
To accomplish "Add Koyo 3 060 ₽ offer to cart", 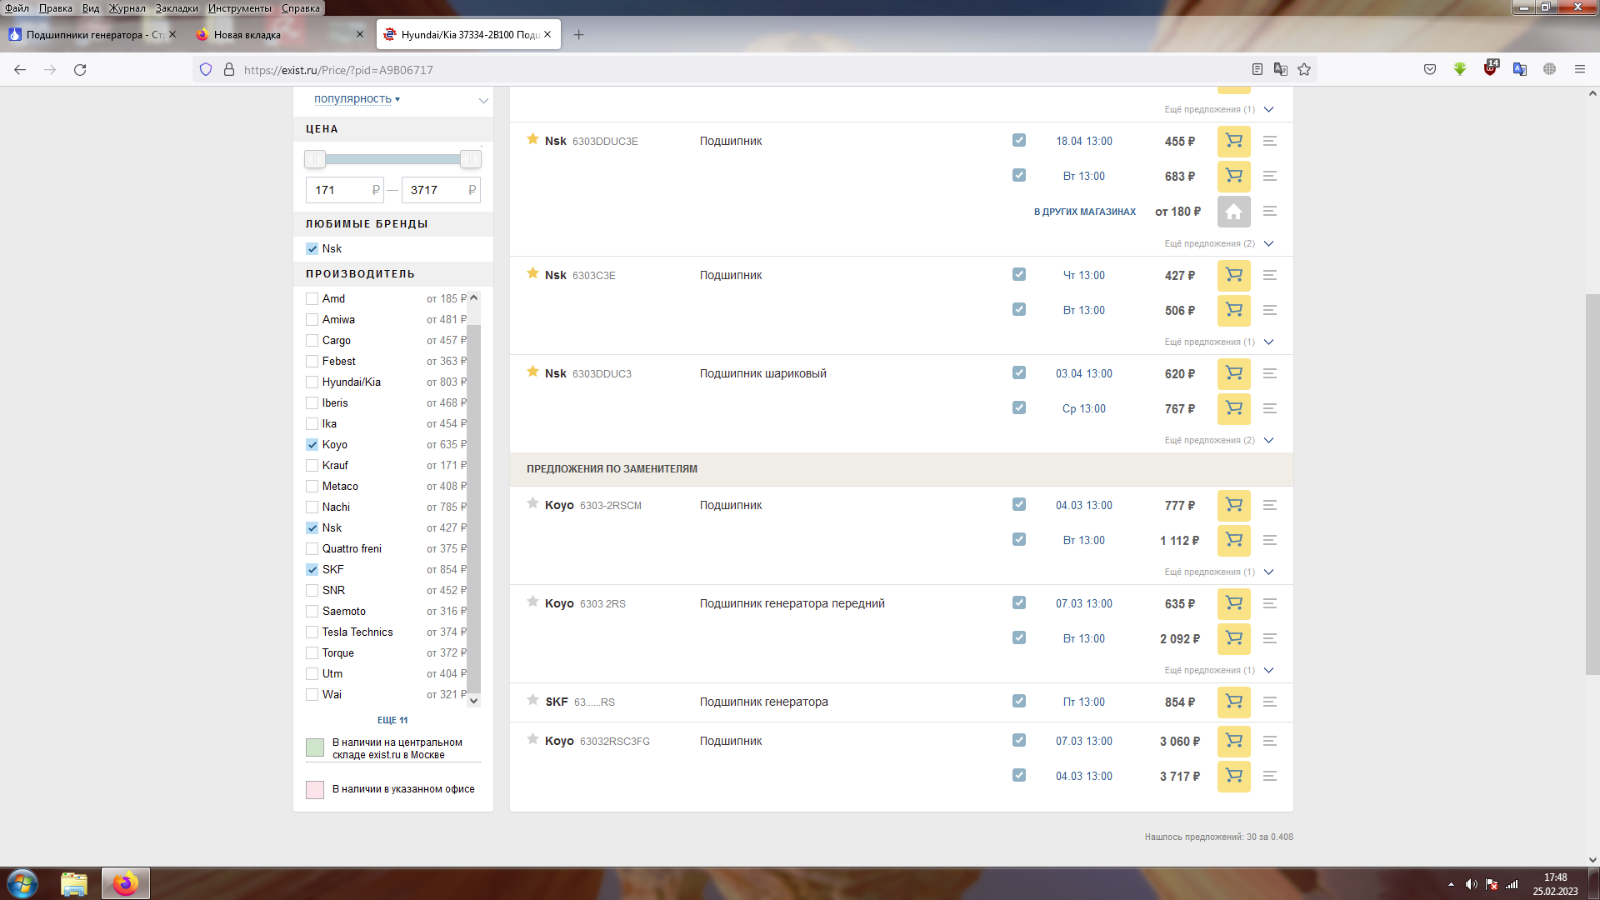I will click(1234, 741).
